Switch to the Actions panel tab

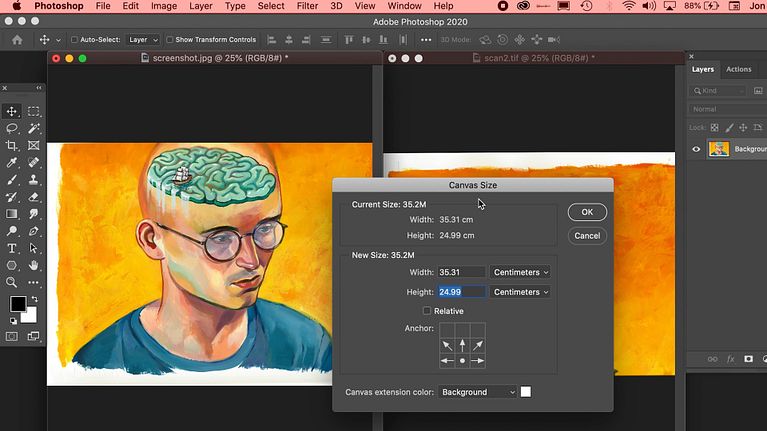[x=738, y=69]
